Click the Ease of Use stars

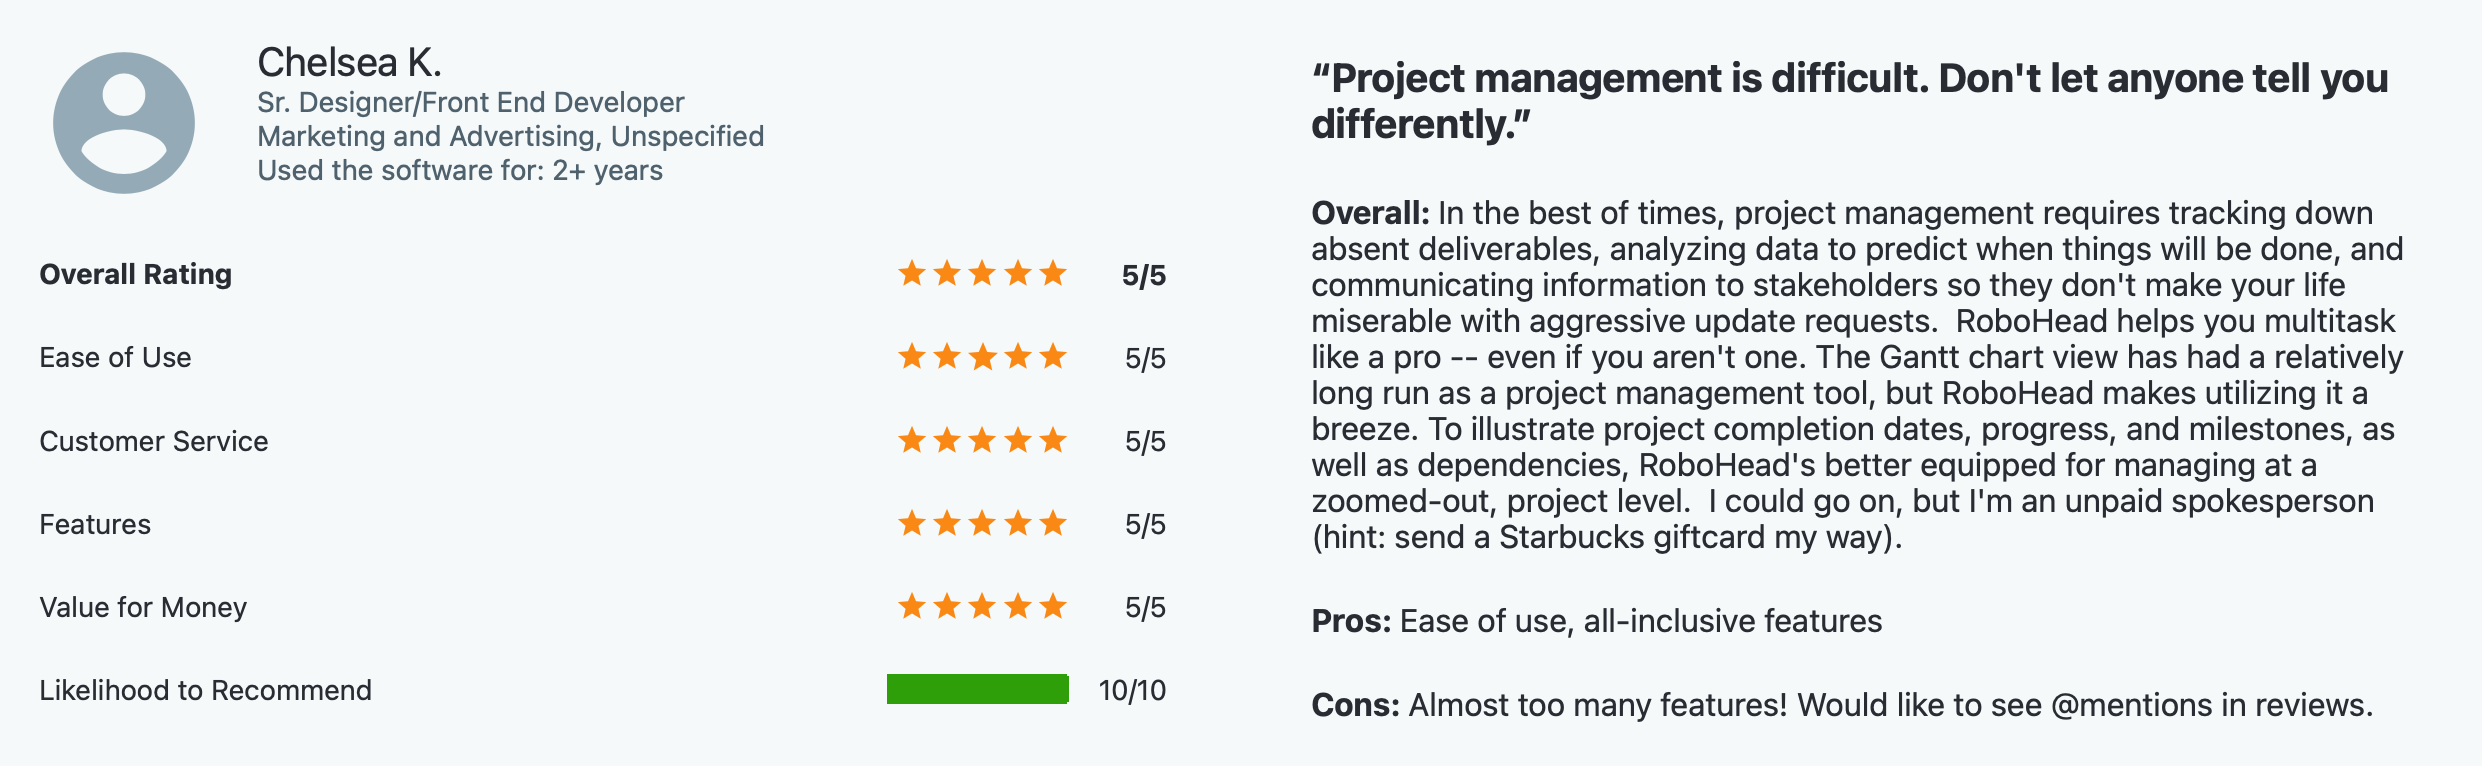[x=982, y=356]
